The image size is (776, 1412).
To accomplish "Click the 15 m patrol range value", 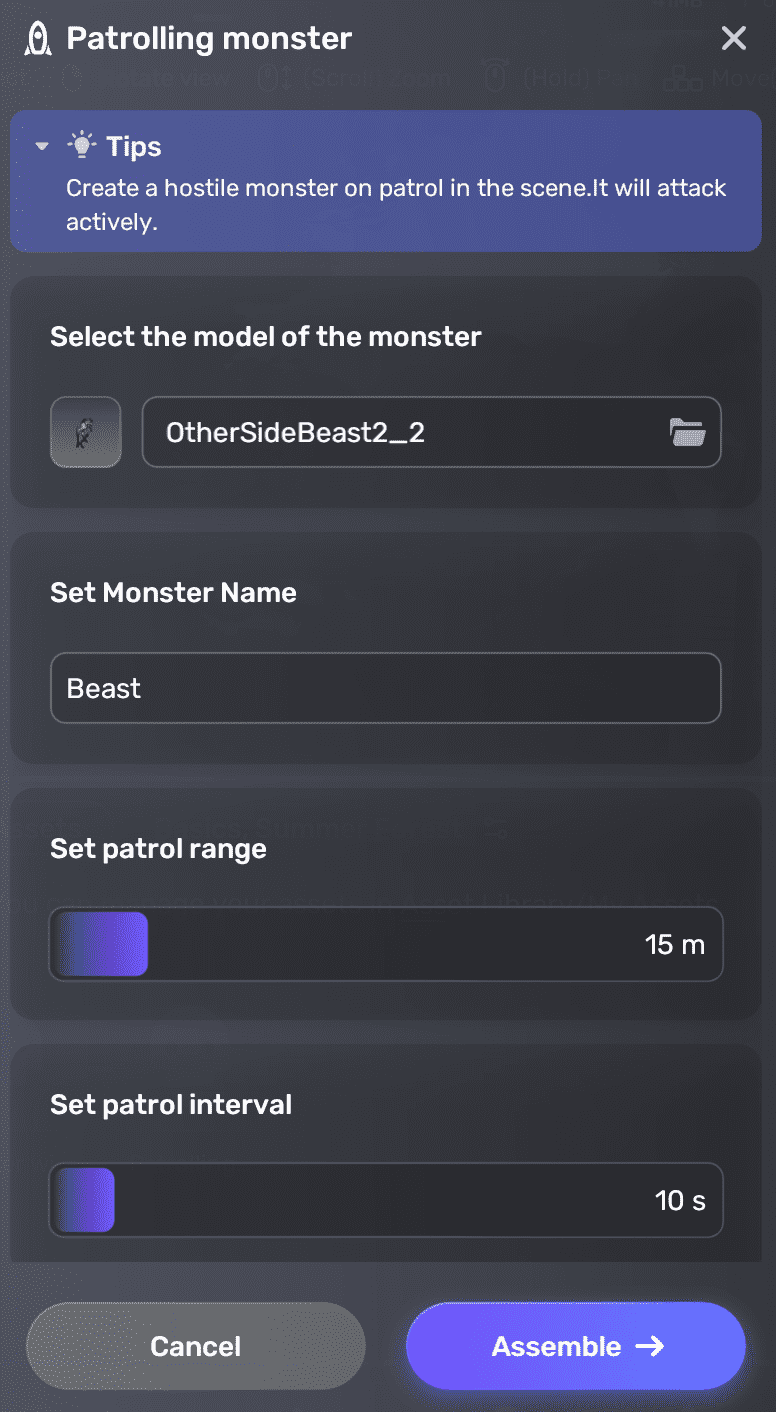I will (674, 943).
